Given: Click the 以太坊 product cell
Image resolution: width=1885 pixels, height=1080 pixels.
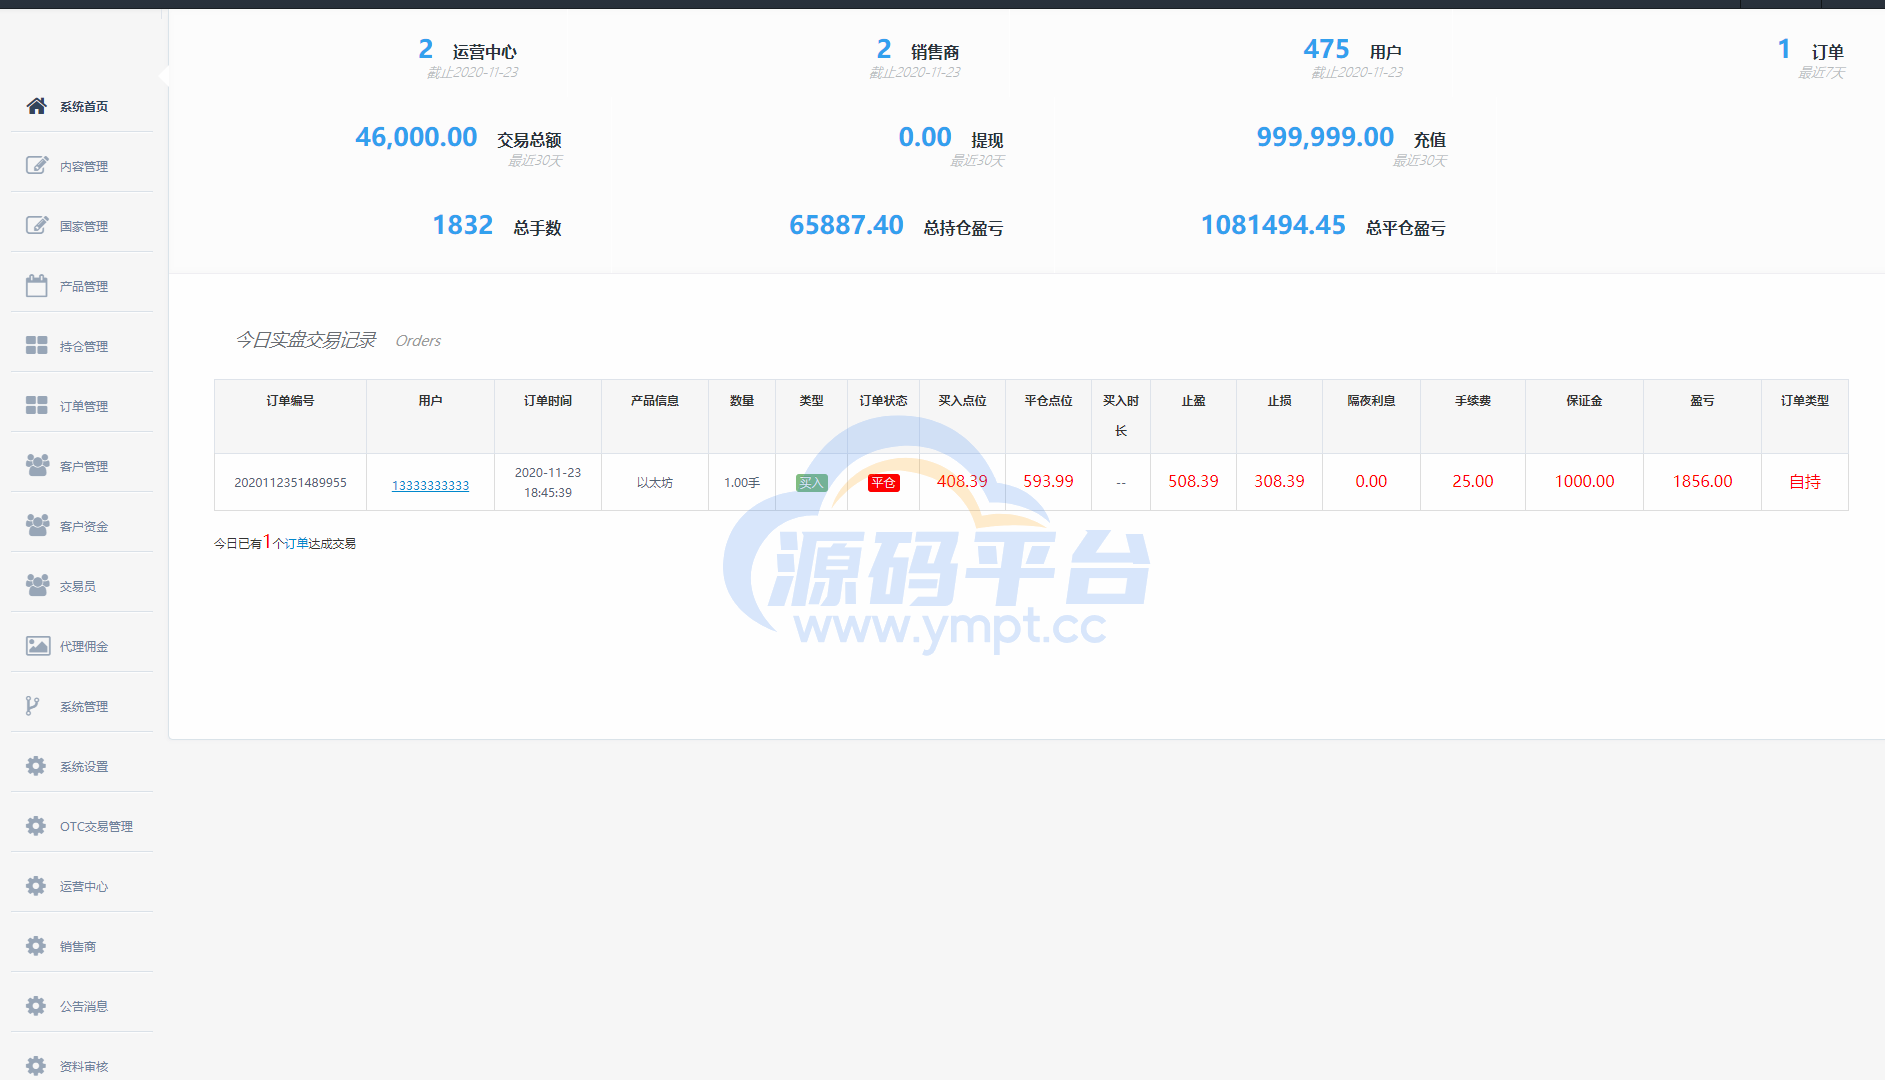Looking at the screenshot, I should tap(655, 482).
